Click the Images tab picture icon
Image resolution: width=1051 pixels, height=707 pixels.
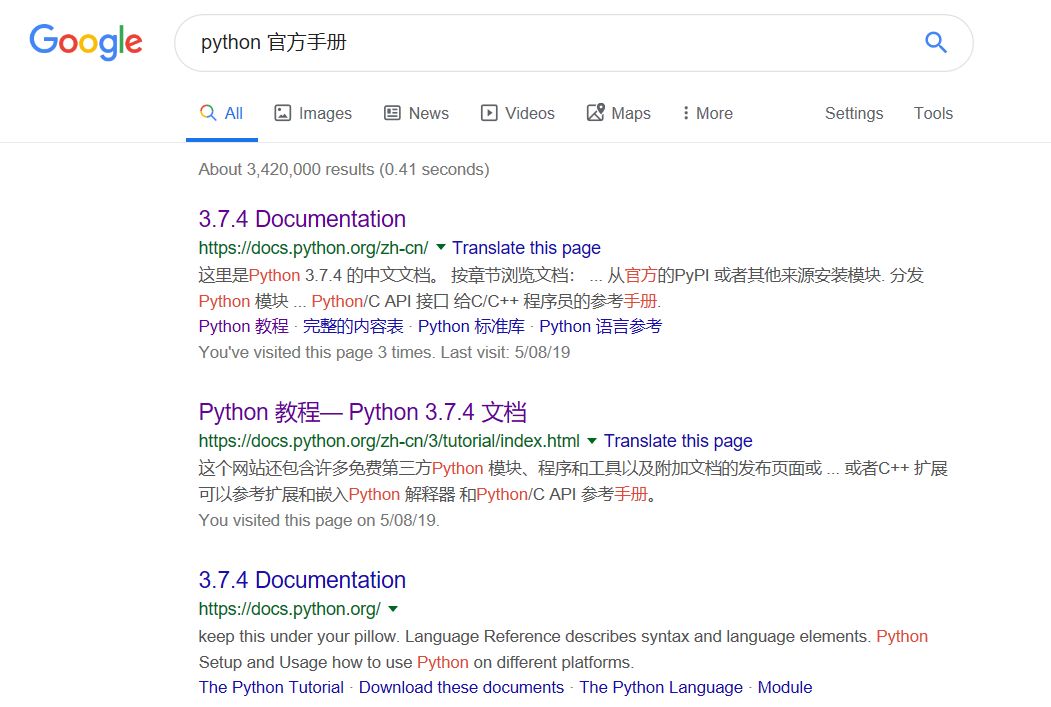coord(283,113)
